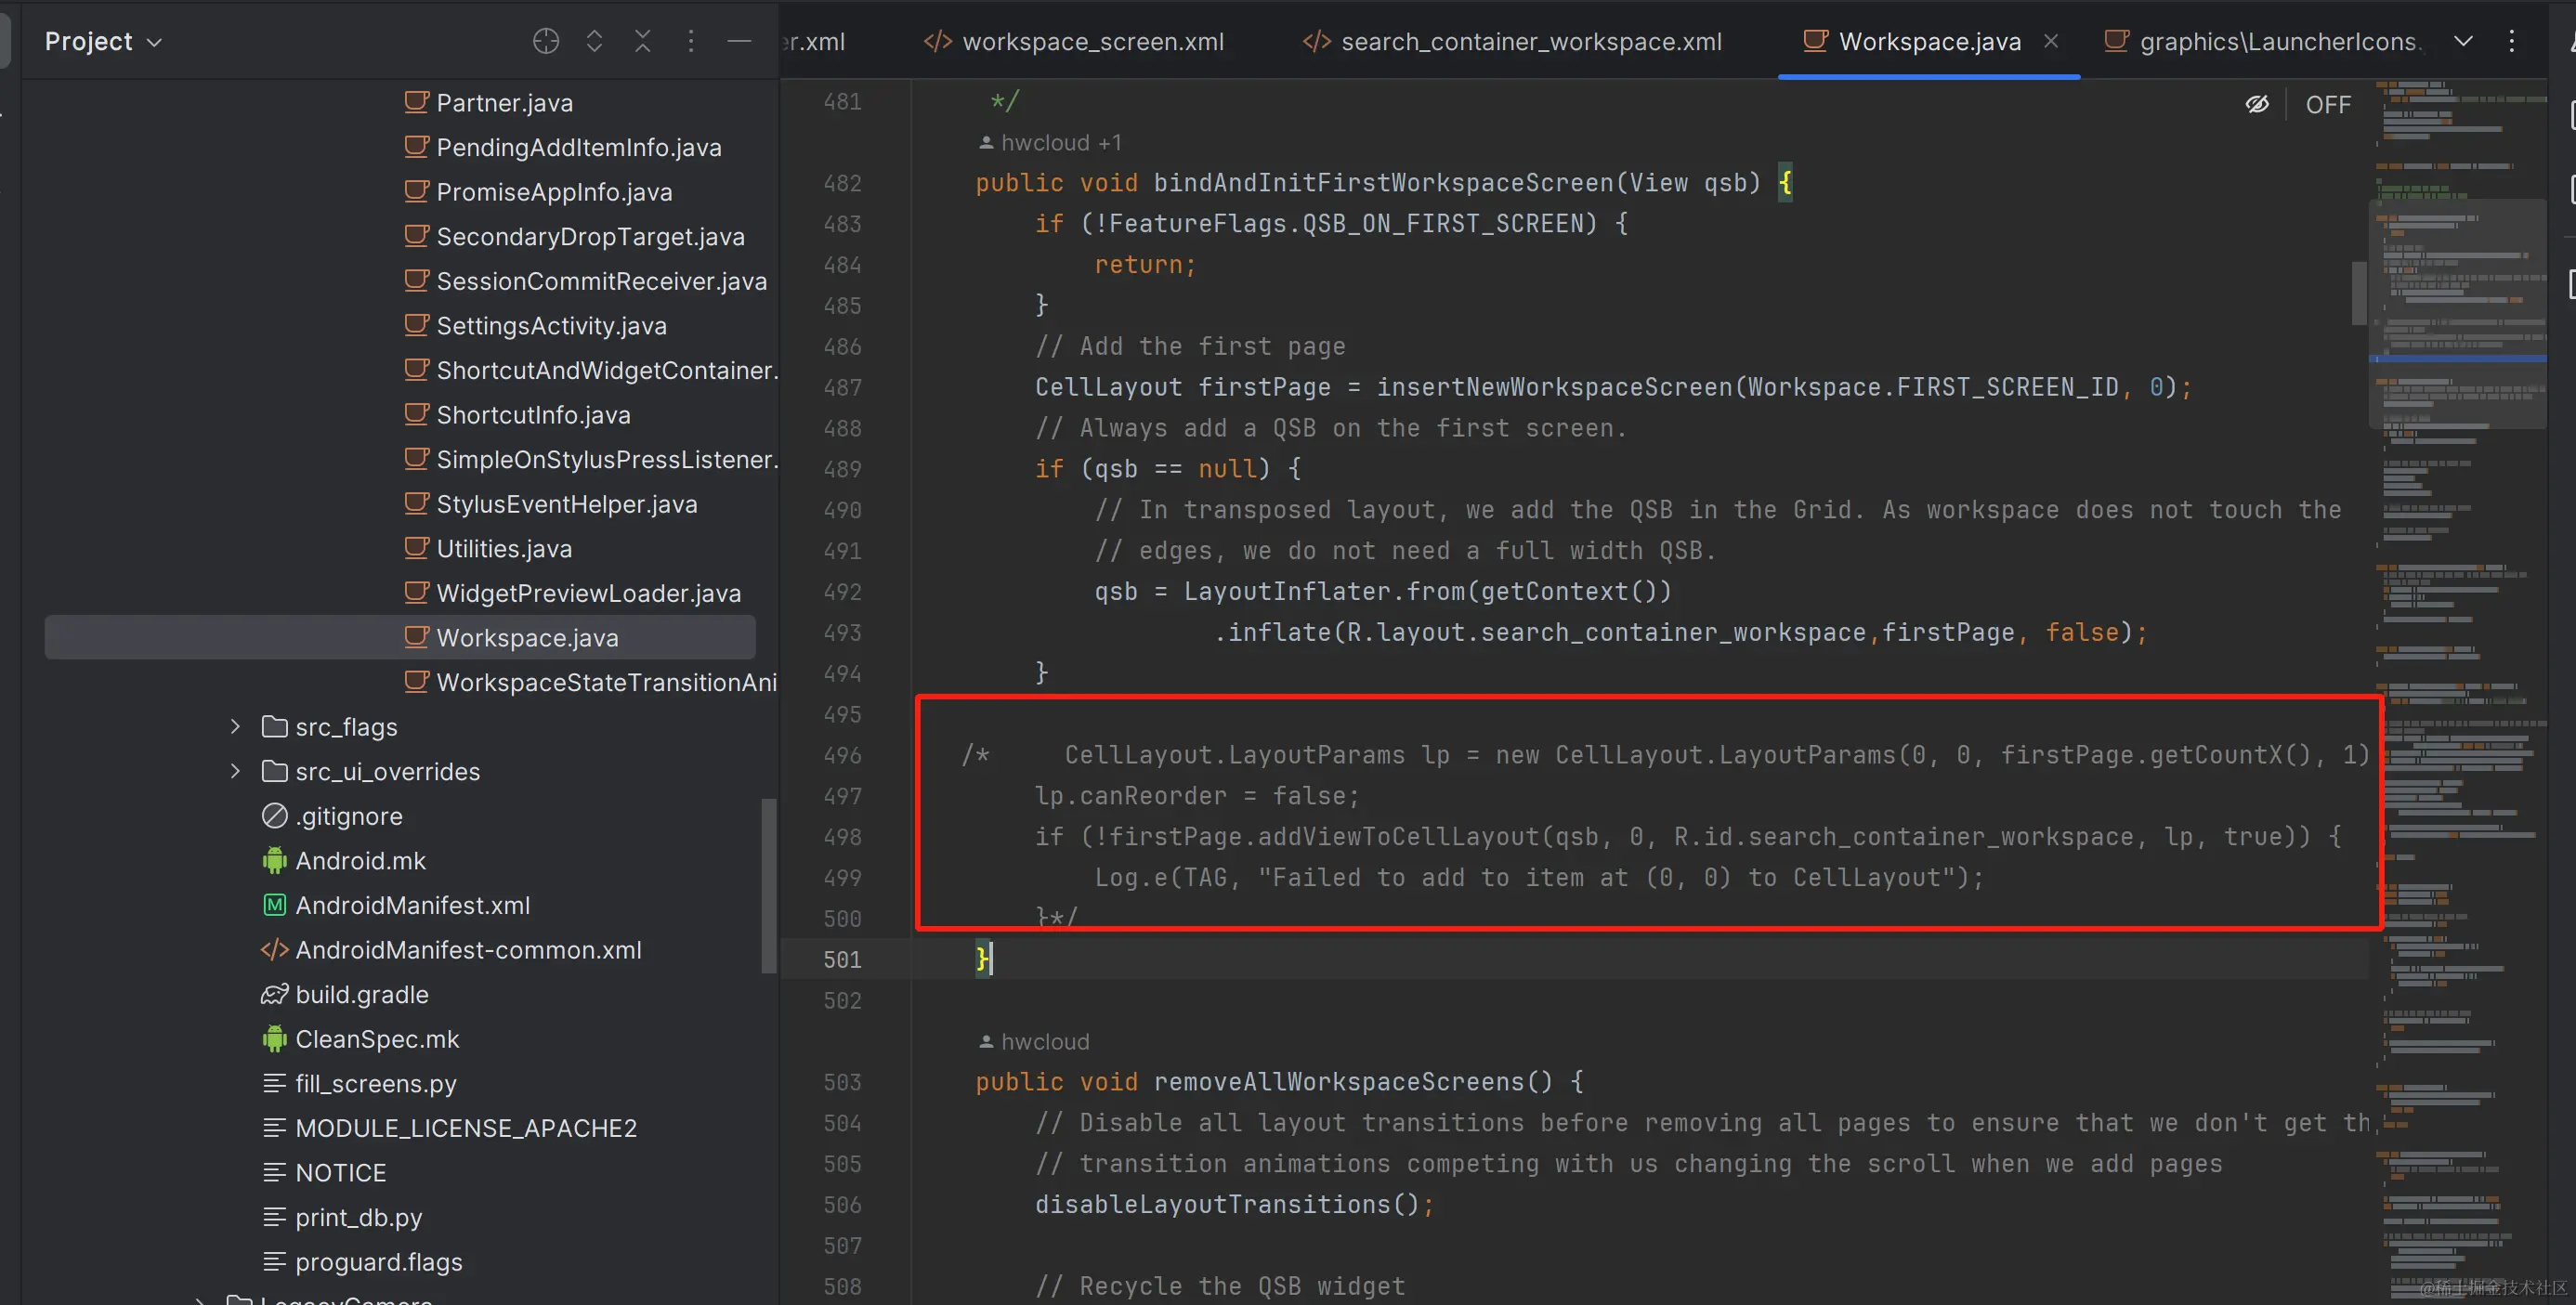The width and height of the screenshot is (2576, 1305).
Task: Click the workspace_screen.xml tab code icon
Action: coord(938,41)
